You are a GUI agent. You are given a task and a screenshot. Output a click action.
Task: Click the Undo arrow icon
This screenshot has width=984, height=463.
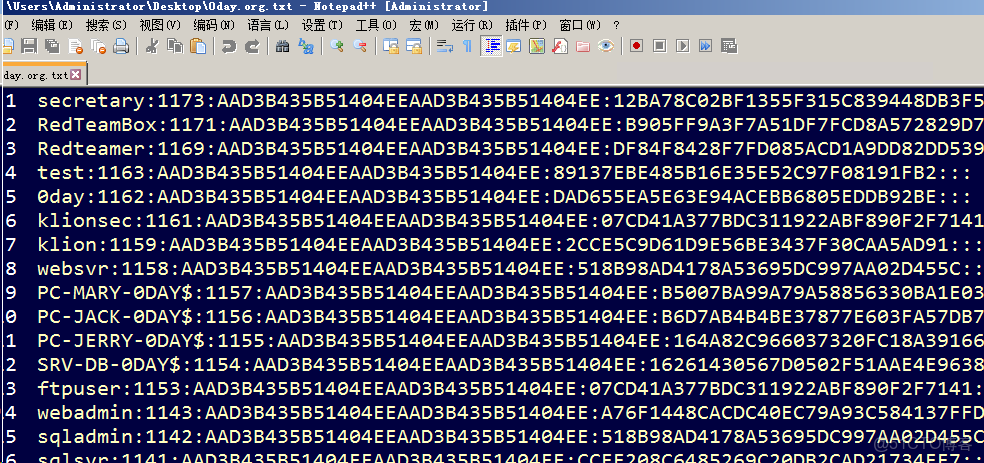229,46
